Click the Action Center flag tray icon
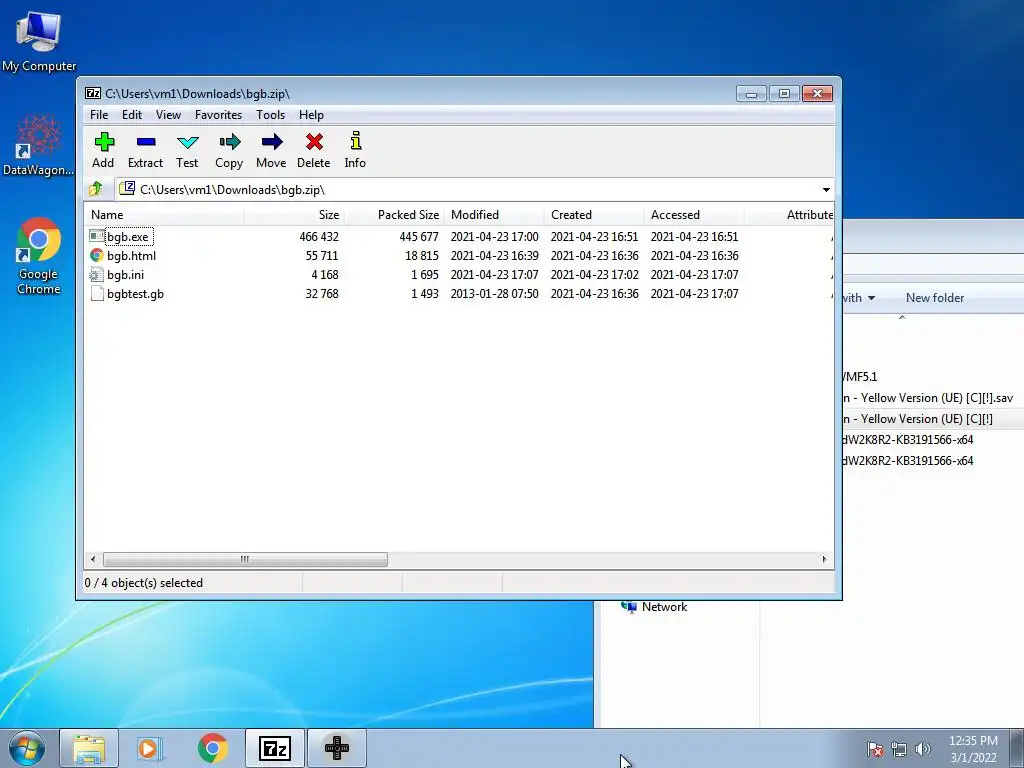1024x768 pixels. point(875,749)
